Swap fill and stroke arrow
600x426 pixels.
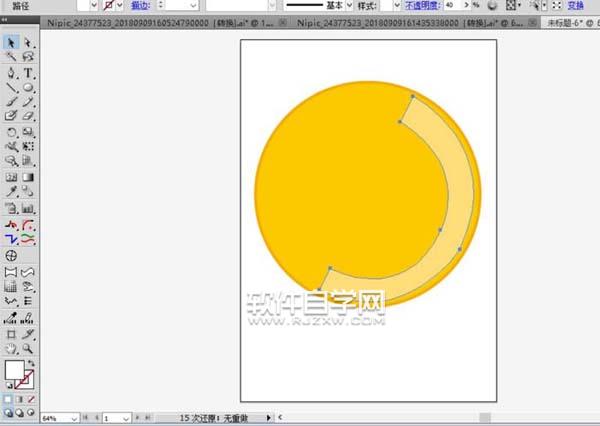31,363
